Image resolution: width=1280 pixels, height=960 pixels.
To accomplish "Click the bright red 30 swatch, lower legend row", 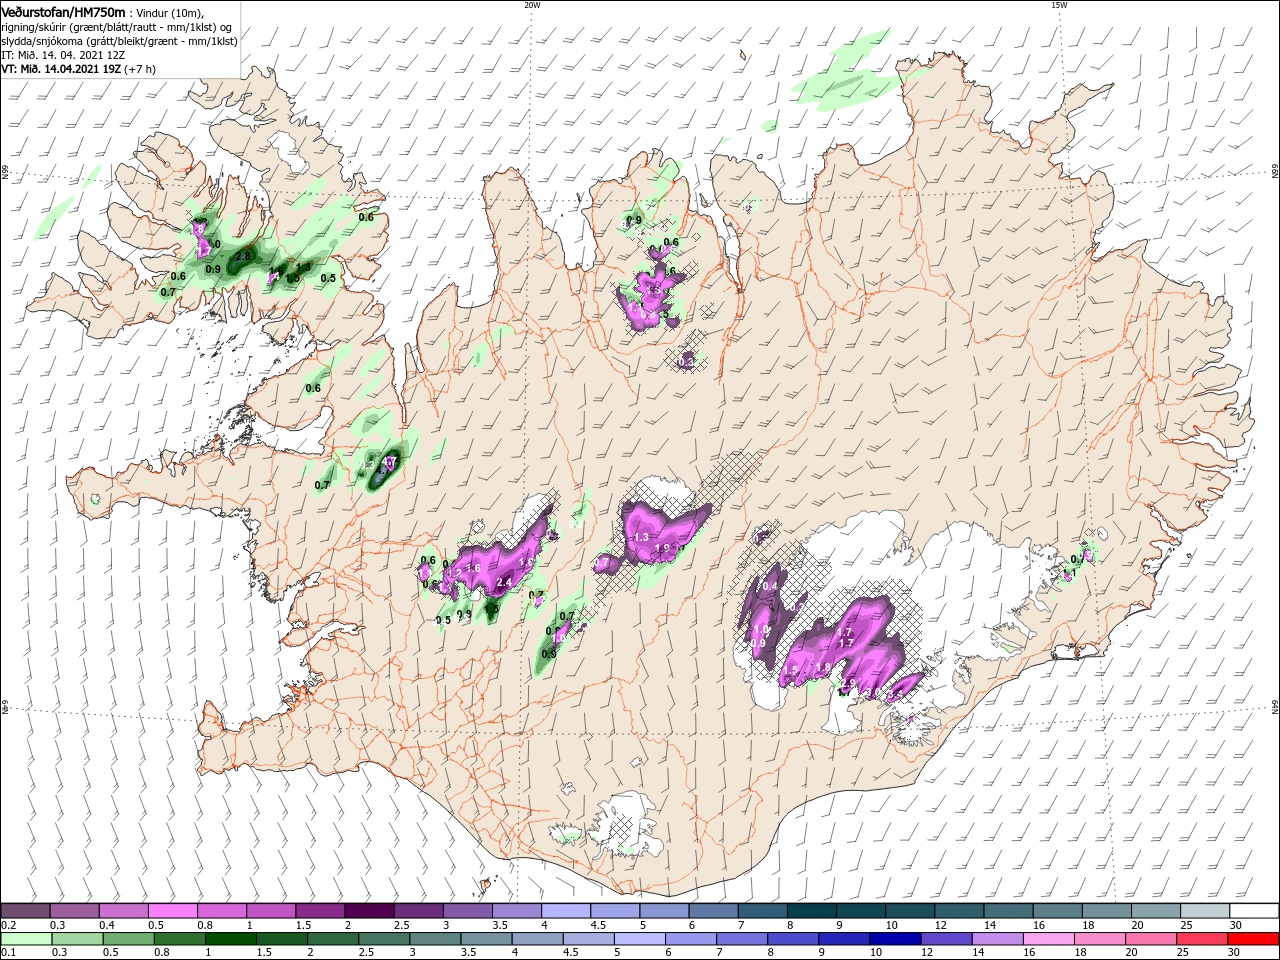I will [1253, 939].
